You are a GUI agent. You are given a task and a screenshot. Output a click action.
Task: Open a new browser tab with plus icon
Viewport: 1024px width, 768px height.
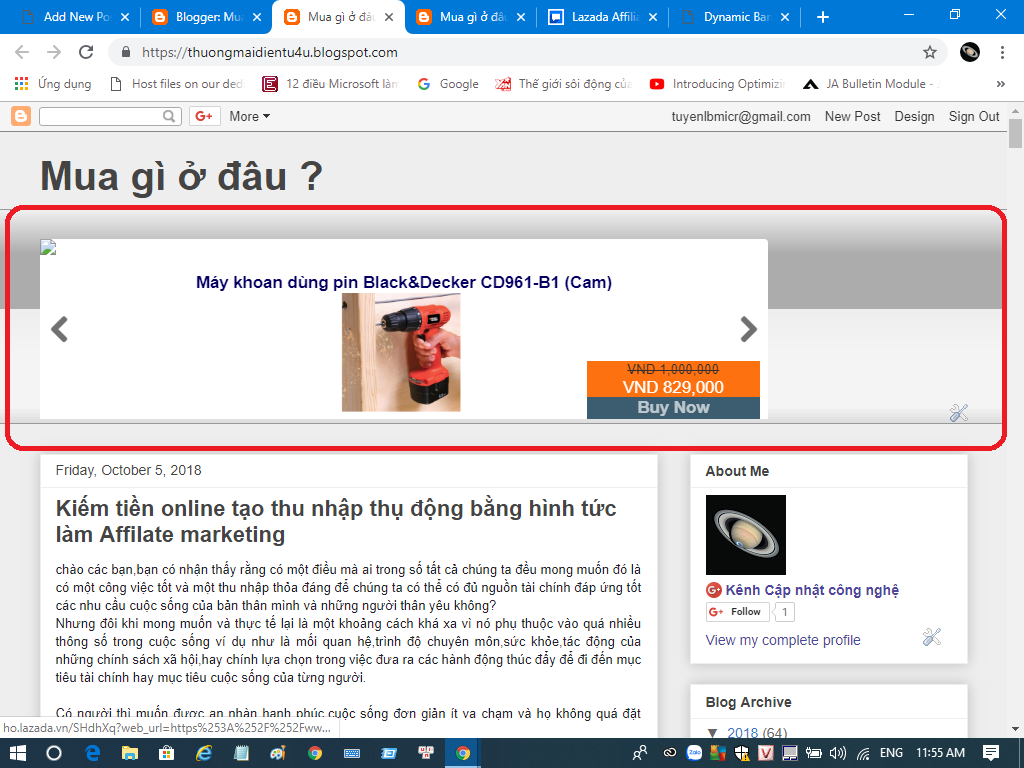pyautogui.click(x=823, y=17)
